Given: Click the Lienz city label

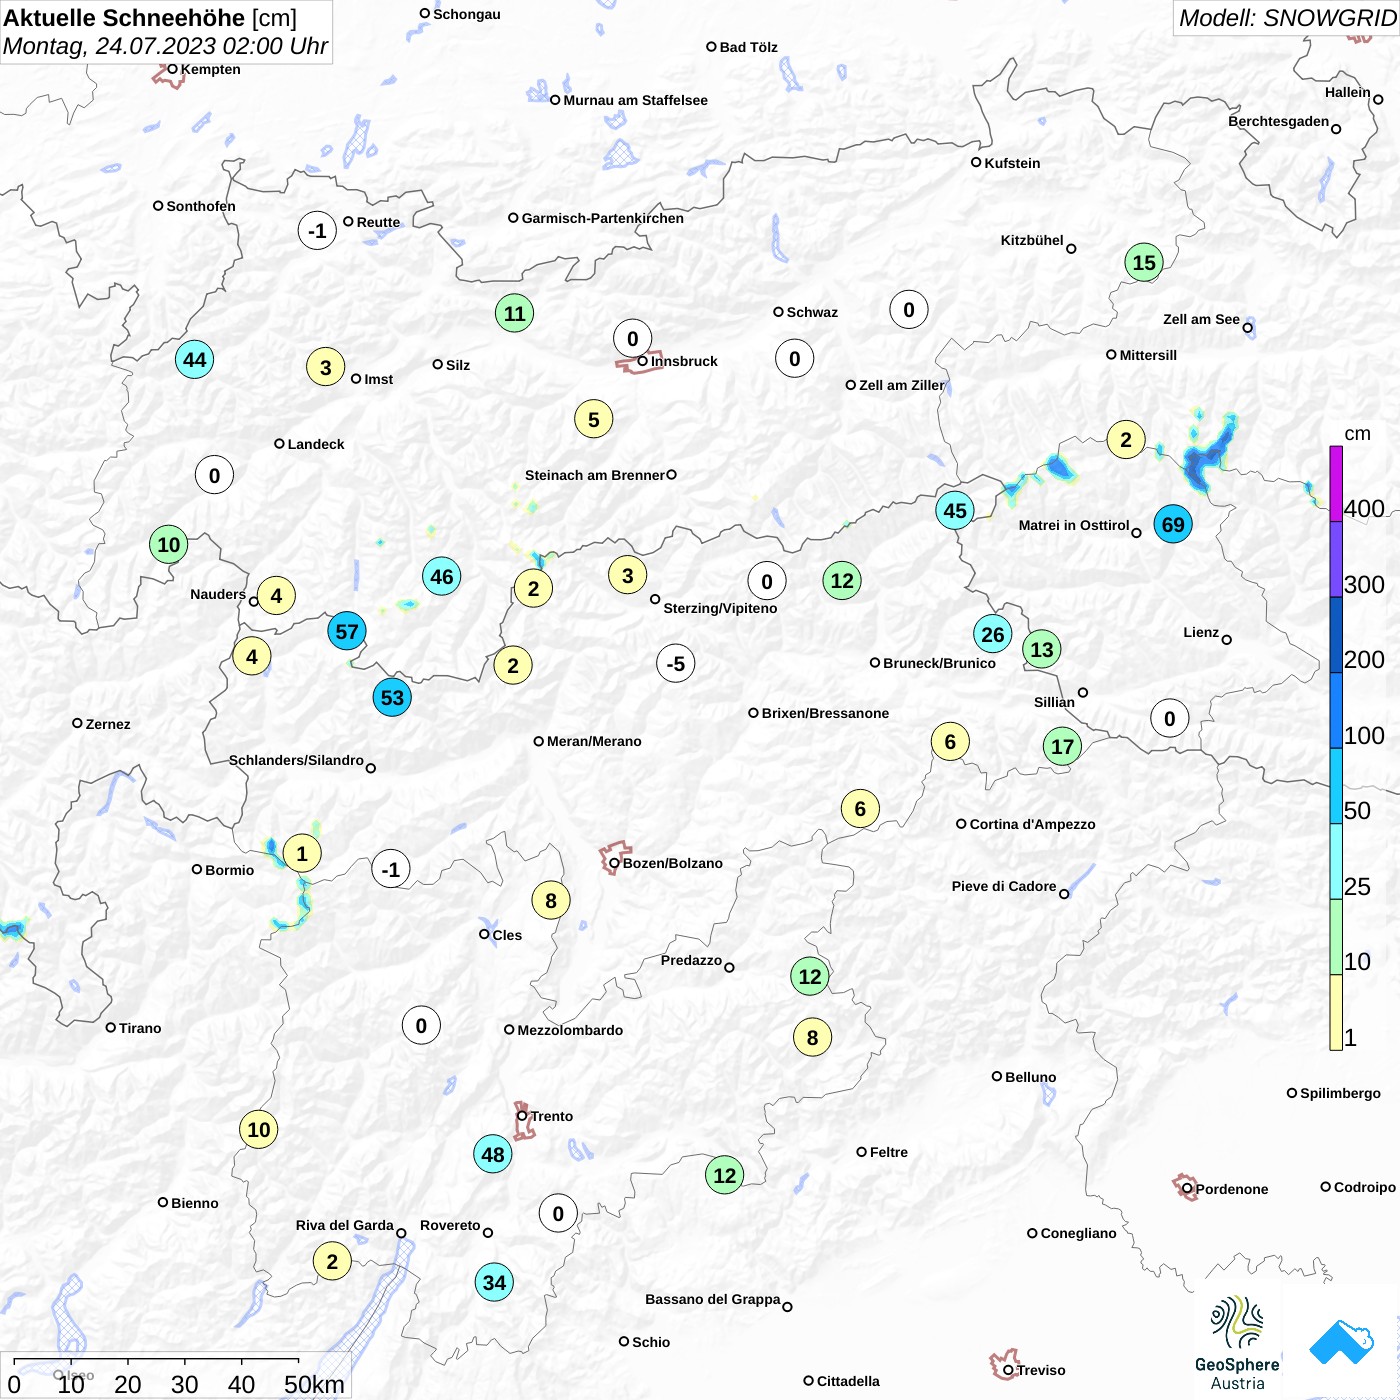Looking at the screenshot, I should tap(1201, 632).
